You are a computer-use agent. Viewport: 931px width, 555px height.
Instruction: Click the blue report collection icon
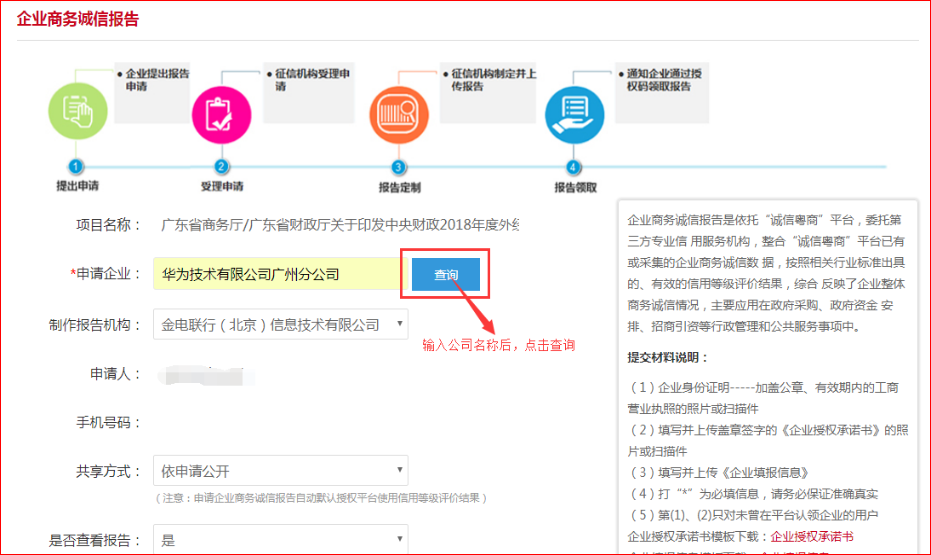point(575,115)
